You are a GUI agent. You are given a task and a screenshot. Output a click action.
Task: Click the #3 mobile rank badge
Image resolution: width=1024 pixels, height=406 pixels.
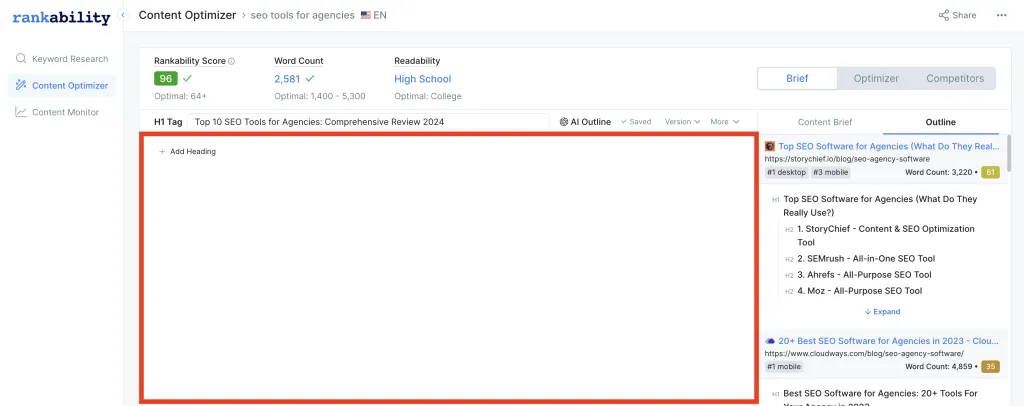point(830,172)
